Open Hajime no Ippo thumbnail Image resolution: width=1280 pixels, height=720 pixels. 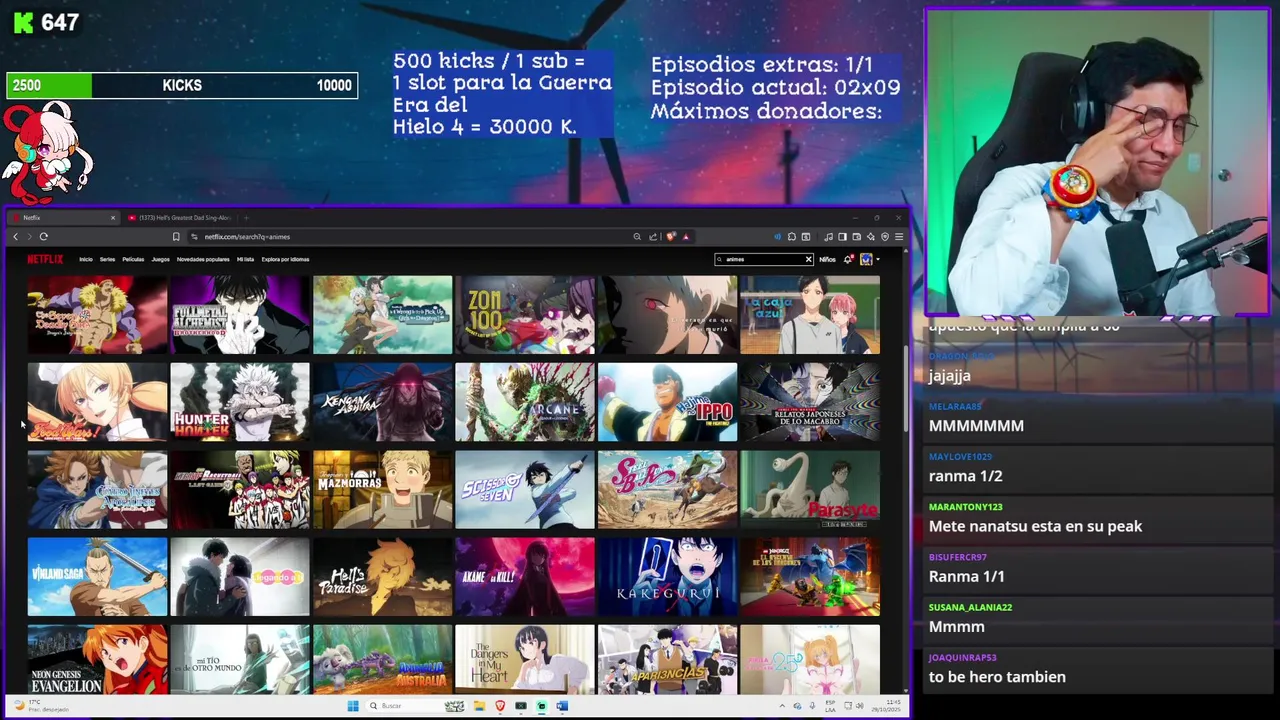coord(667,402)
